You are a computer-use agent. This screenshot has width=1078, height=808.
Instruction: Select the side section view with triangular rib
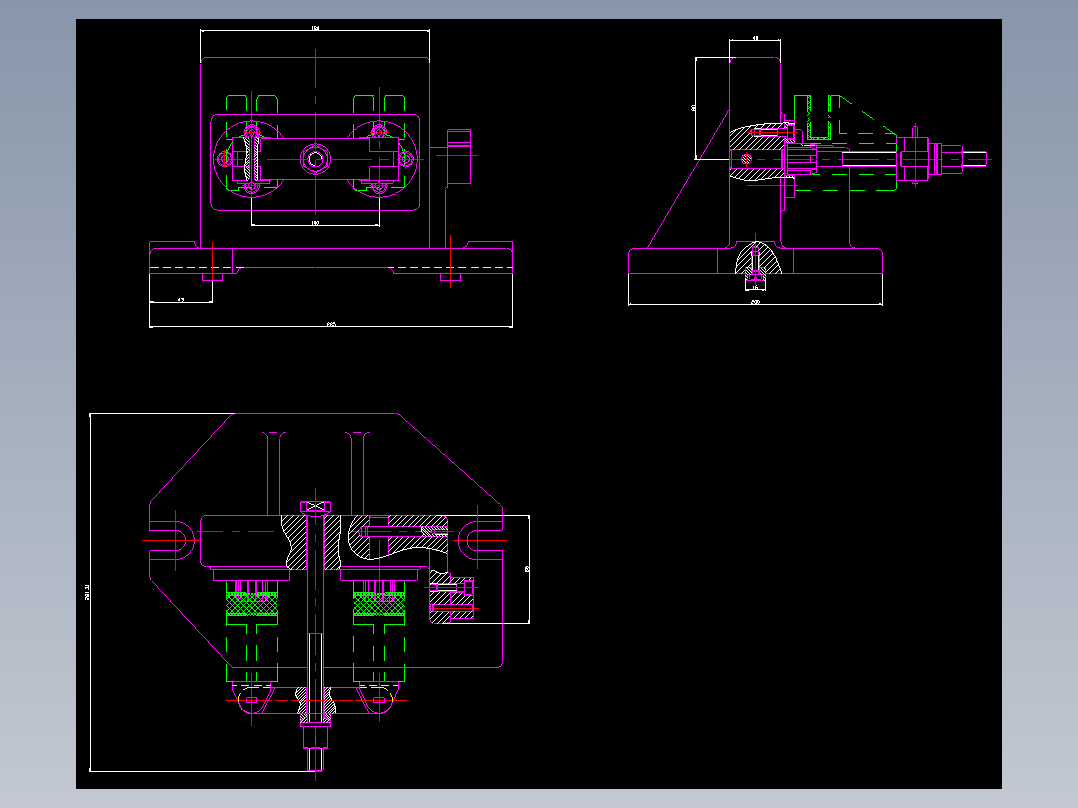(x=808, y=171)
